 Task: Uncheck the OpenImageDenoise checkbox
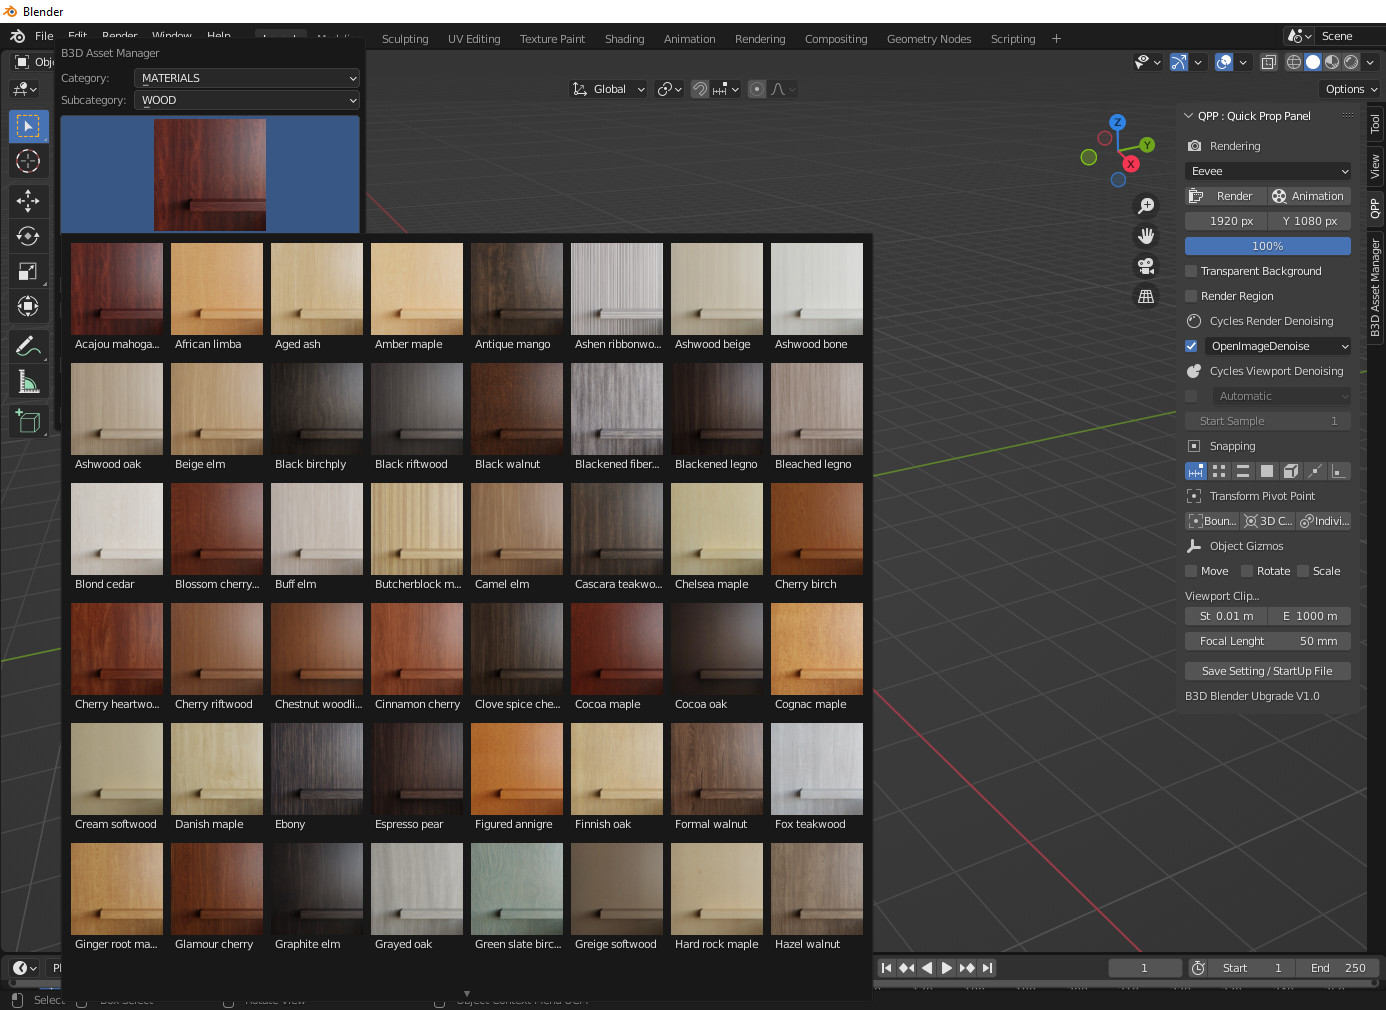tap(1191, 346)
